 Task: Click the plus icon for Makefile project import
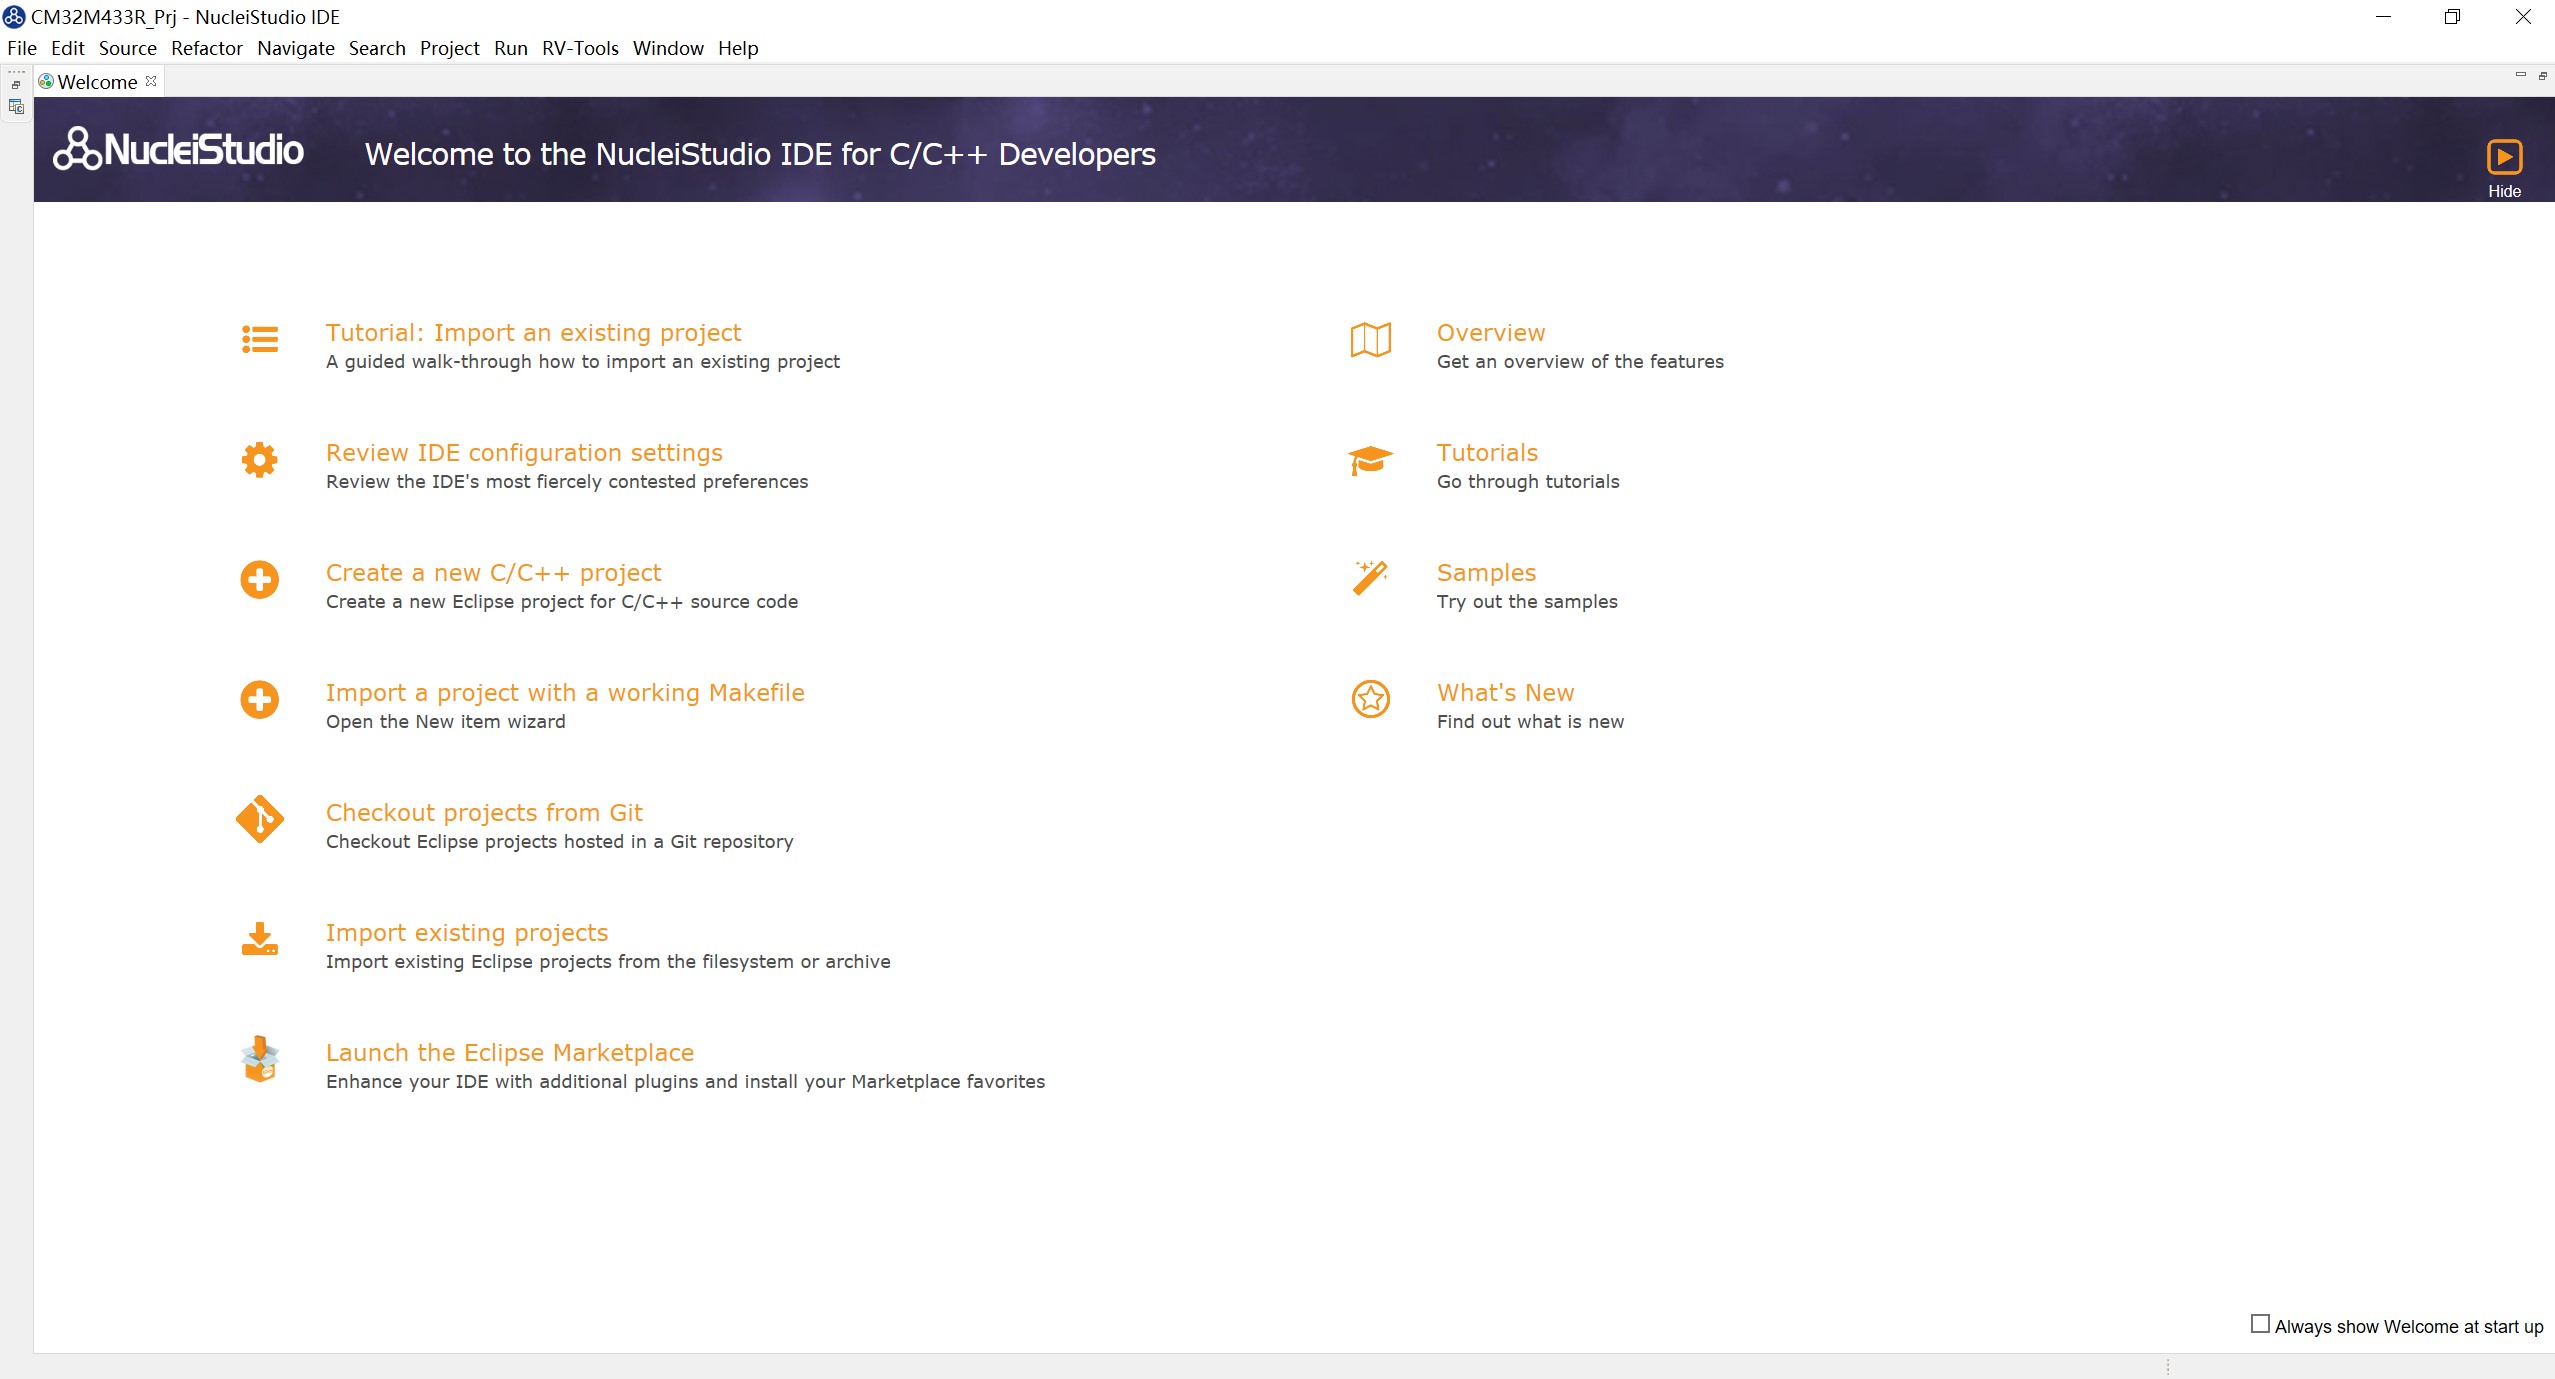click(260, 700)
